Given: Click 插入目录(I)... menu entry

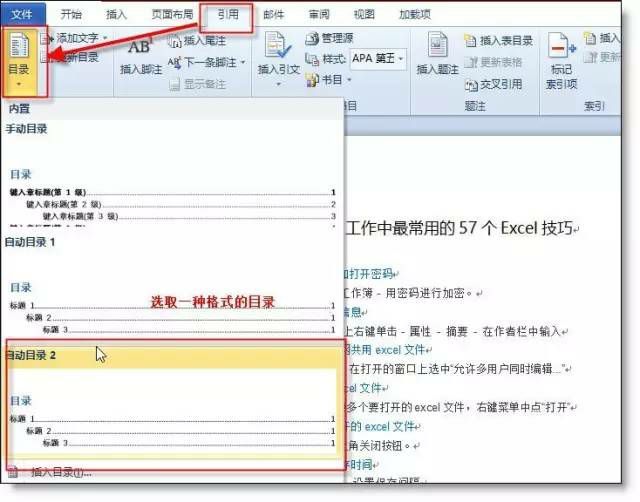Looking at the screenshot, I should pos(61,472).
